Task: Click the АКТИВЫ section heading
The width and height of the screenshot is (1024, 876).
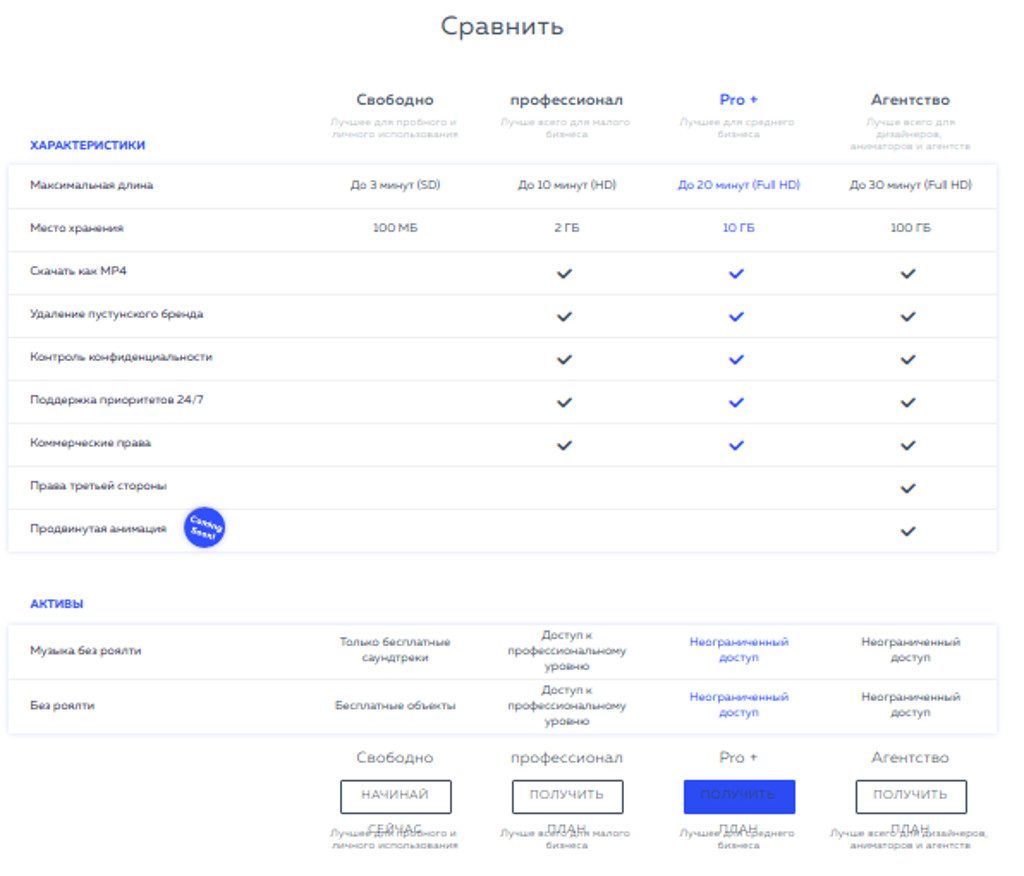Action: coord(57,604)
